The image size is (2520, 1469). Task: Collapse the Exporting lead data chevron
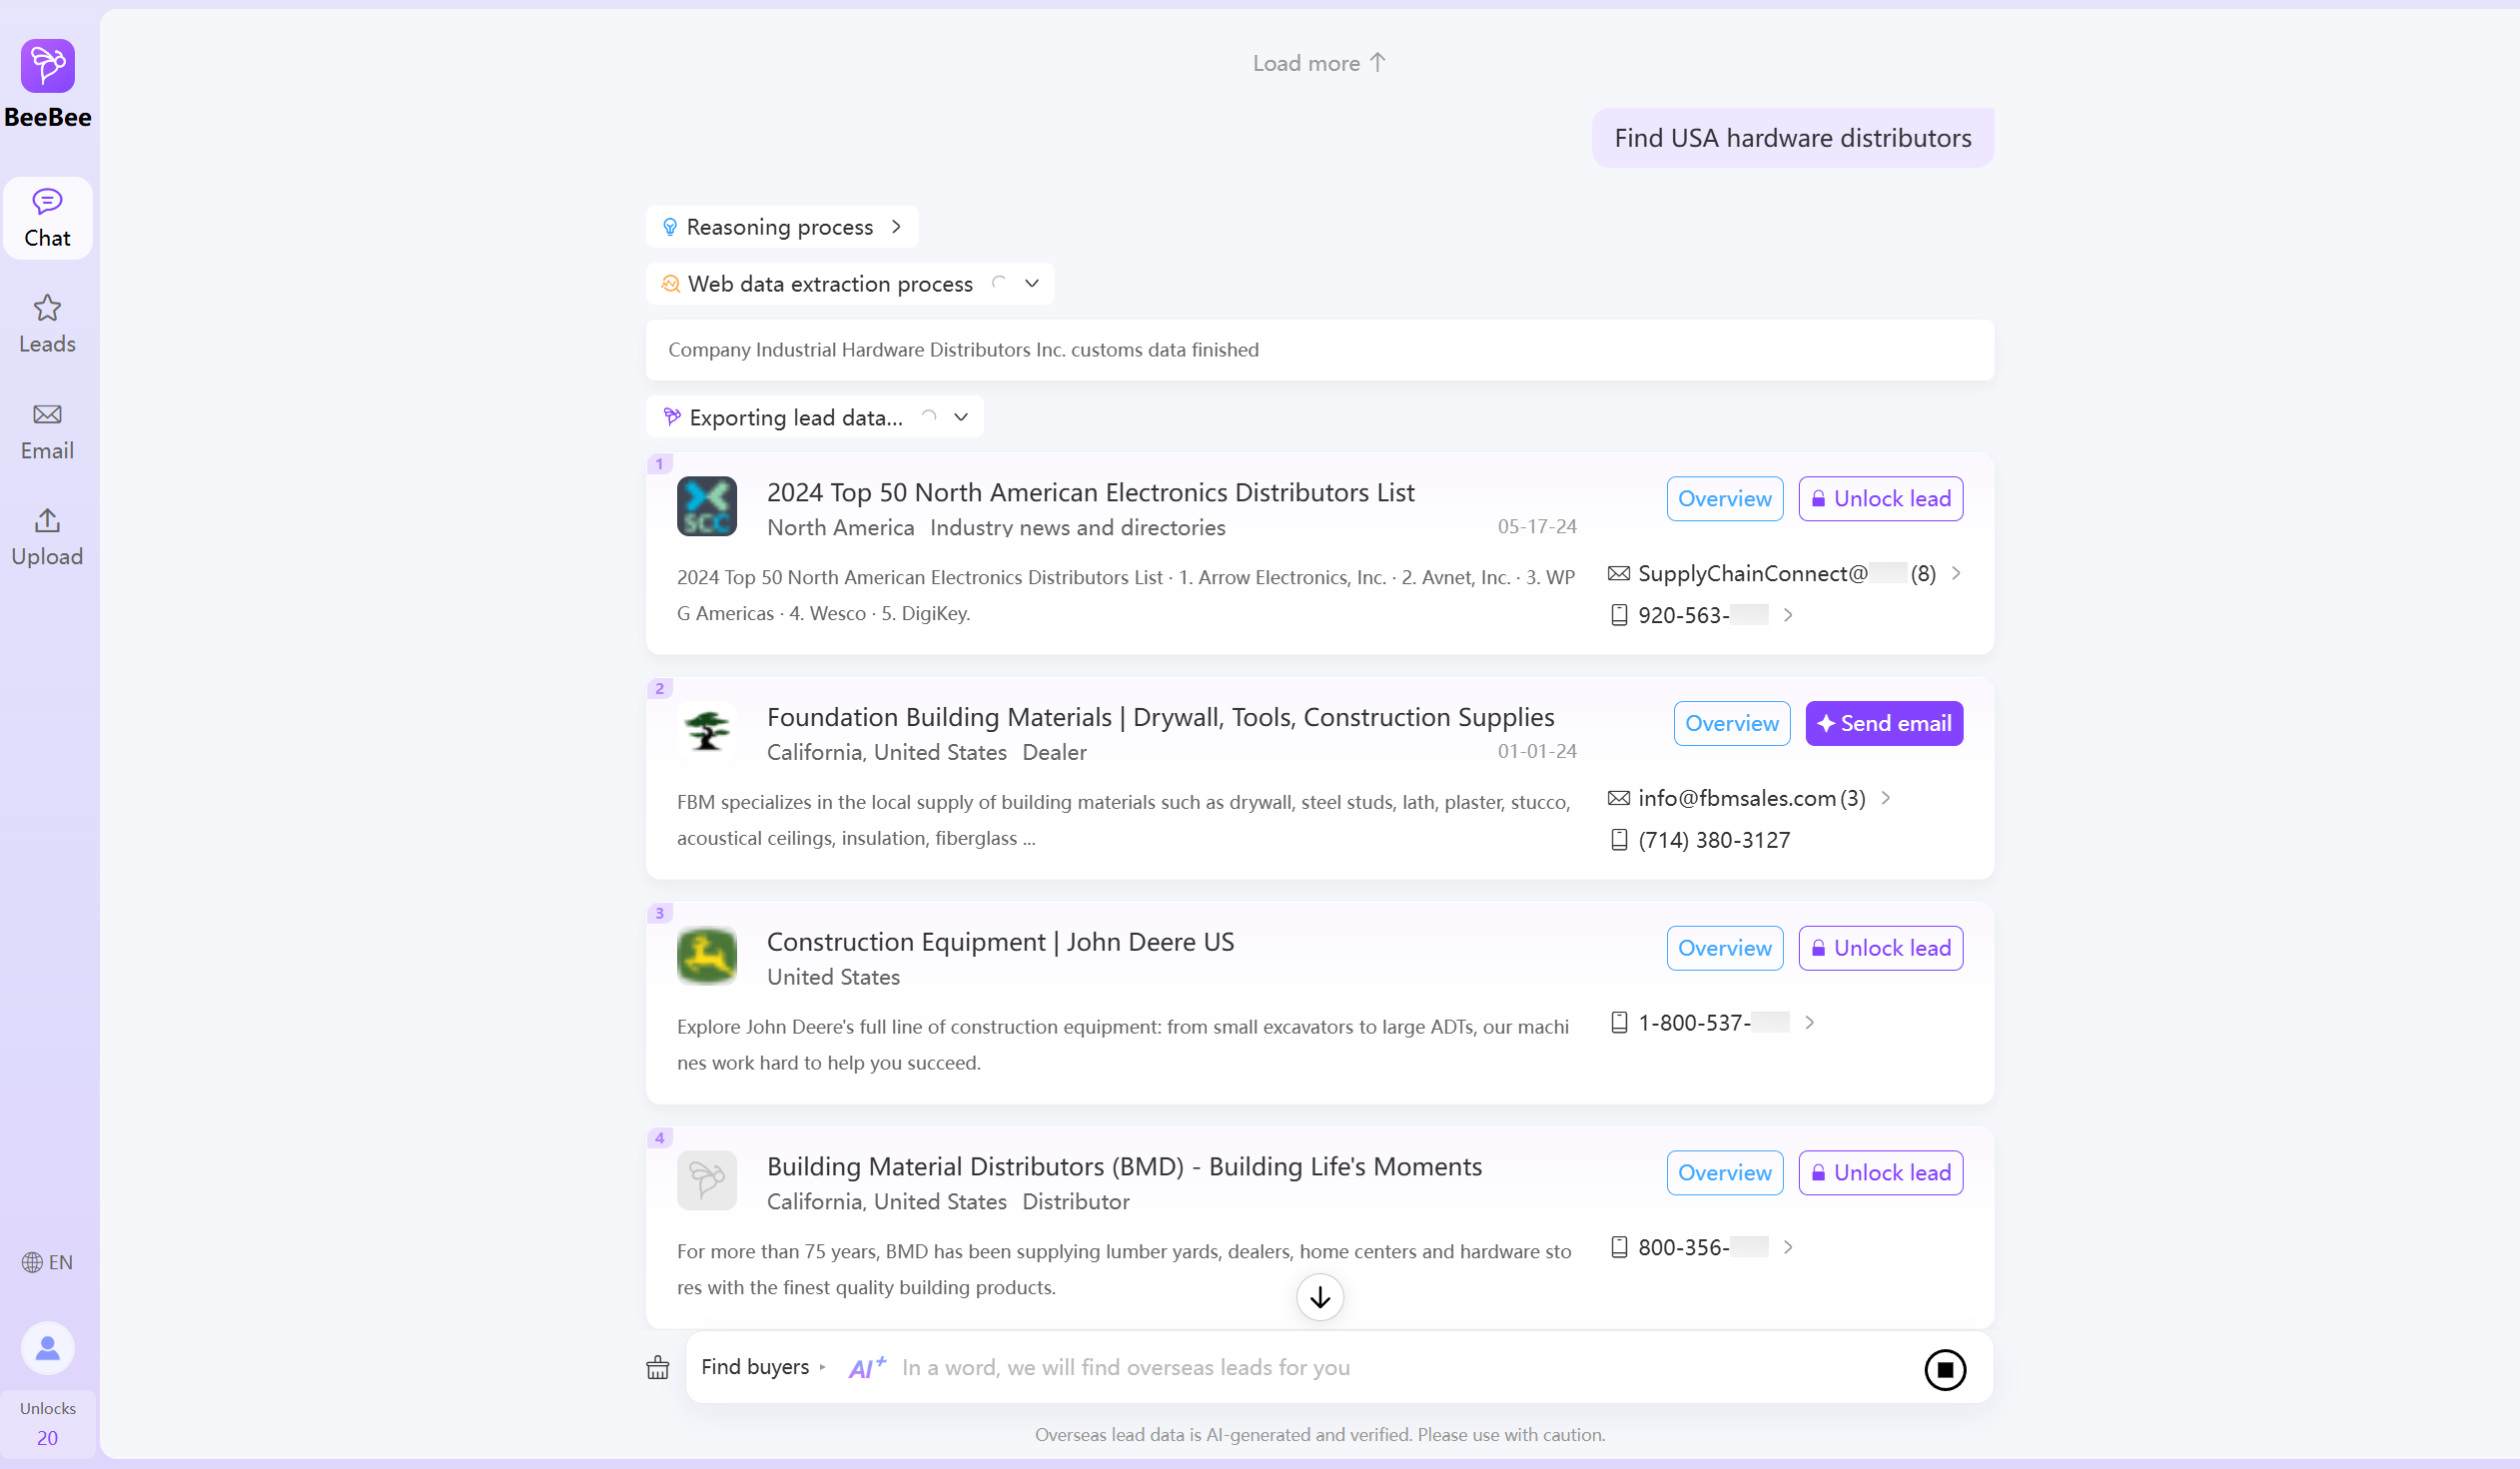click(x=961, y=418)
